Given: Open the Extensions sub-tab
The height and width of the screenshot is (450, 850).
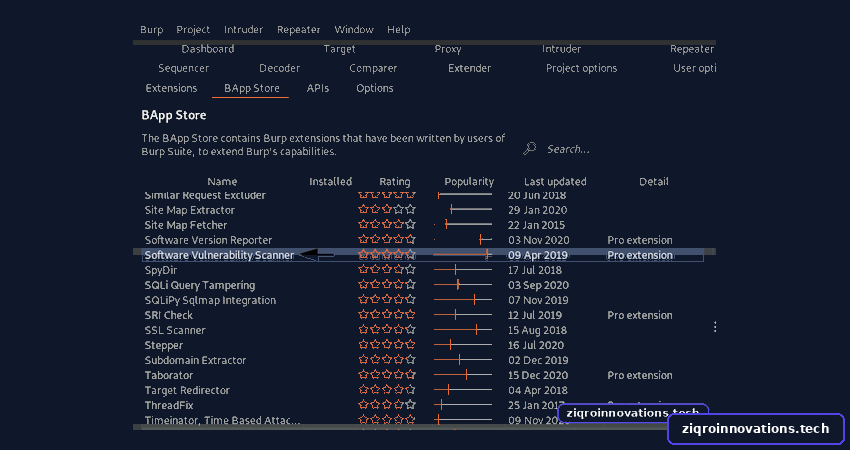Looking at the screenshot, I should click(171, 88).
